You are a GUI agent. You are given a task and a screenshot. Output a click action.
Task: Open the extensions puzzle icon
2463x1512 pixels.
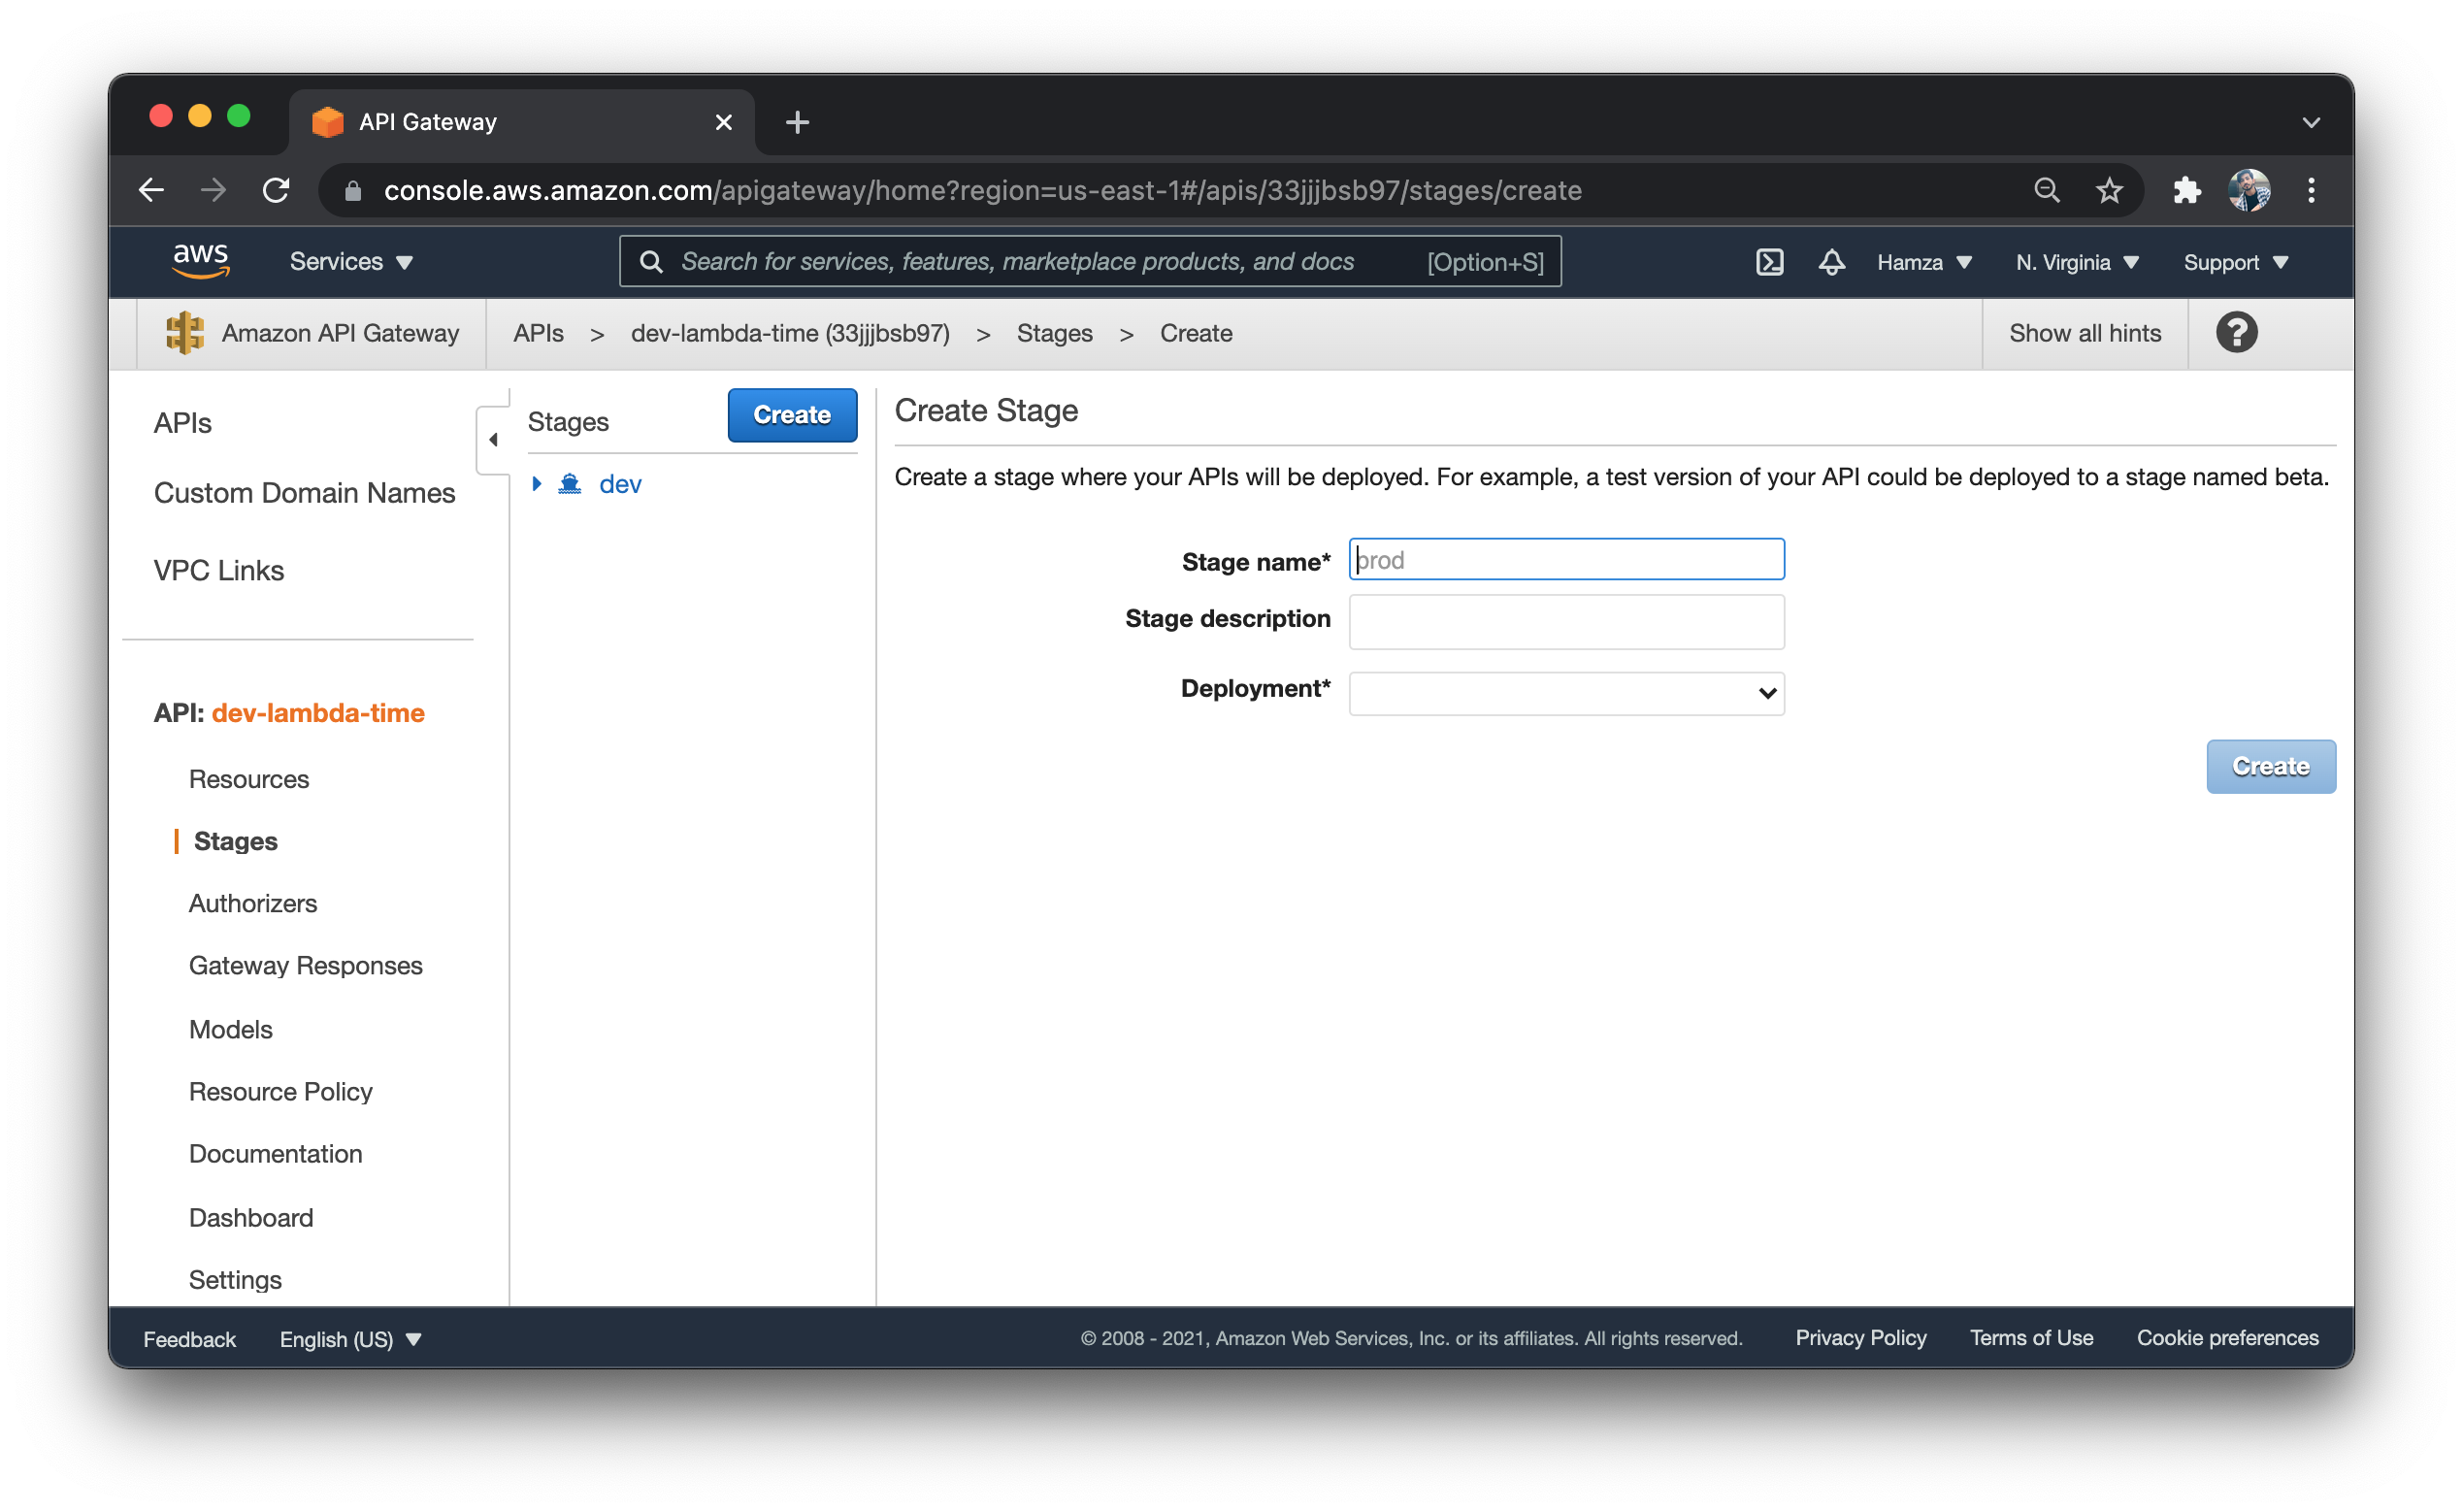[2186, 190]
